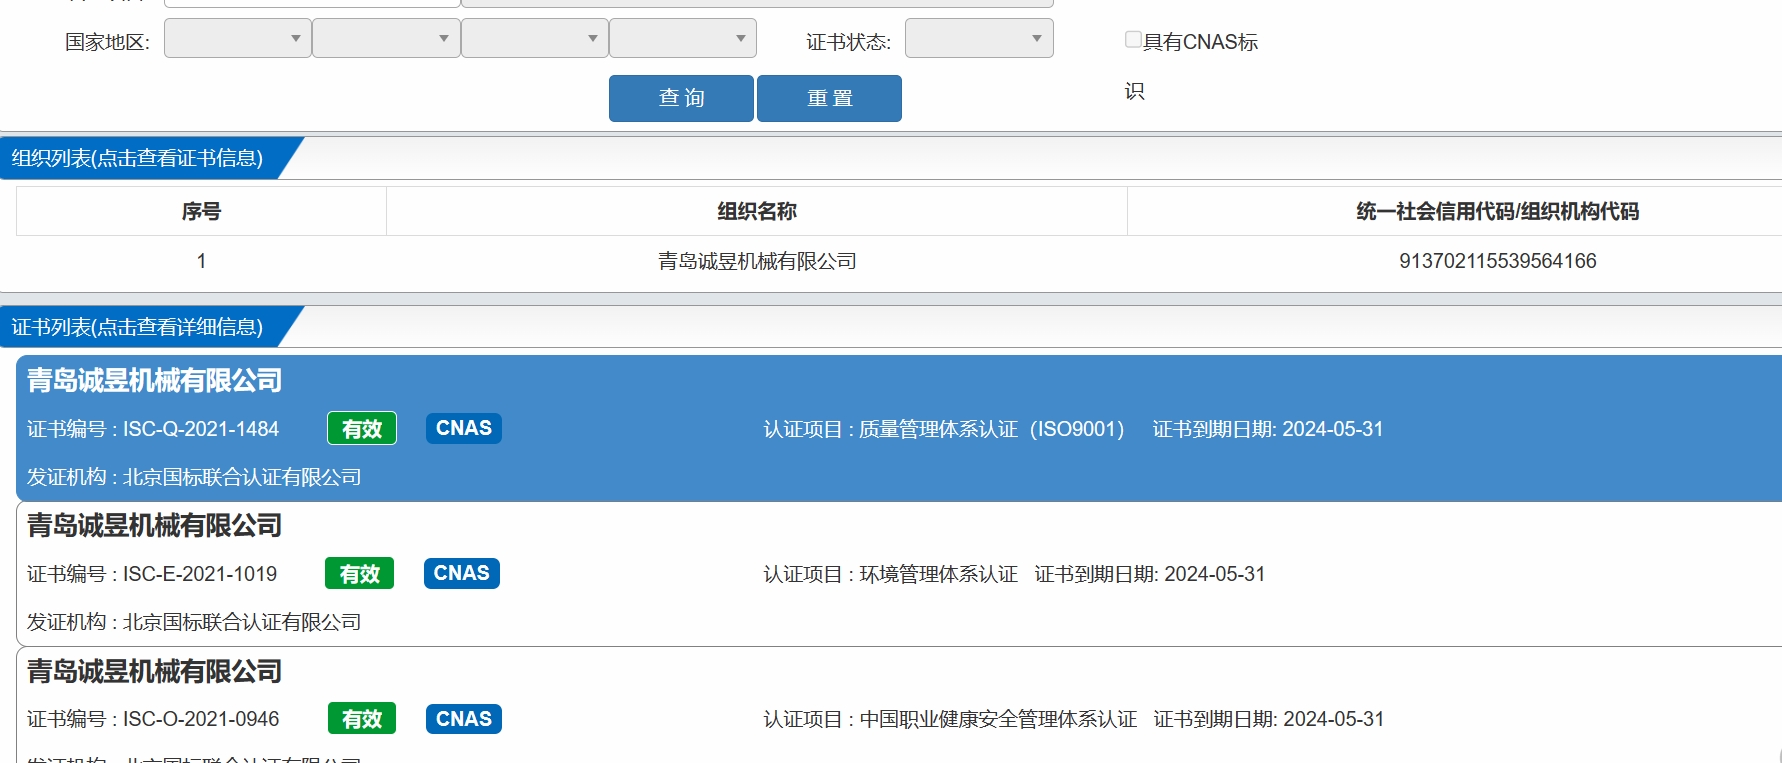This screenshot has width=1782, height=763.
Task: Click credit code 913702115539564166
Action: click(1497, 261)
